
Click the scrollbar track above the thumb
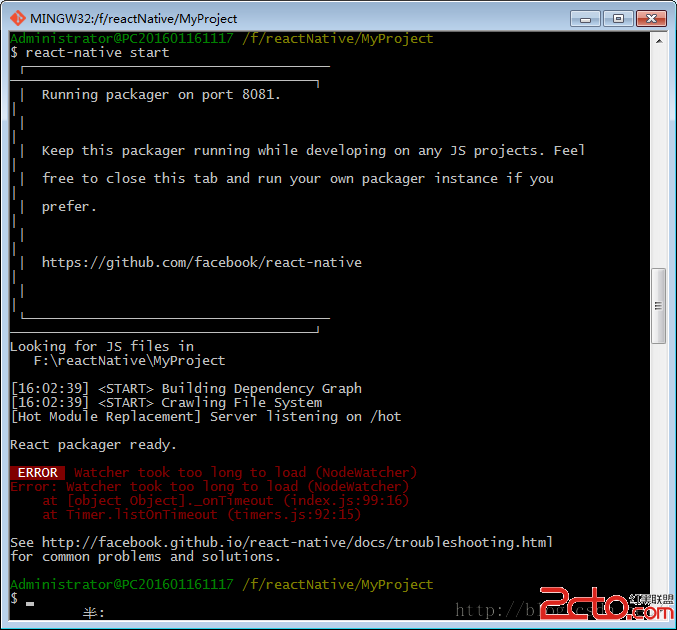coord(659,158)
